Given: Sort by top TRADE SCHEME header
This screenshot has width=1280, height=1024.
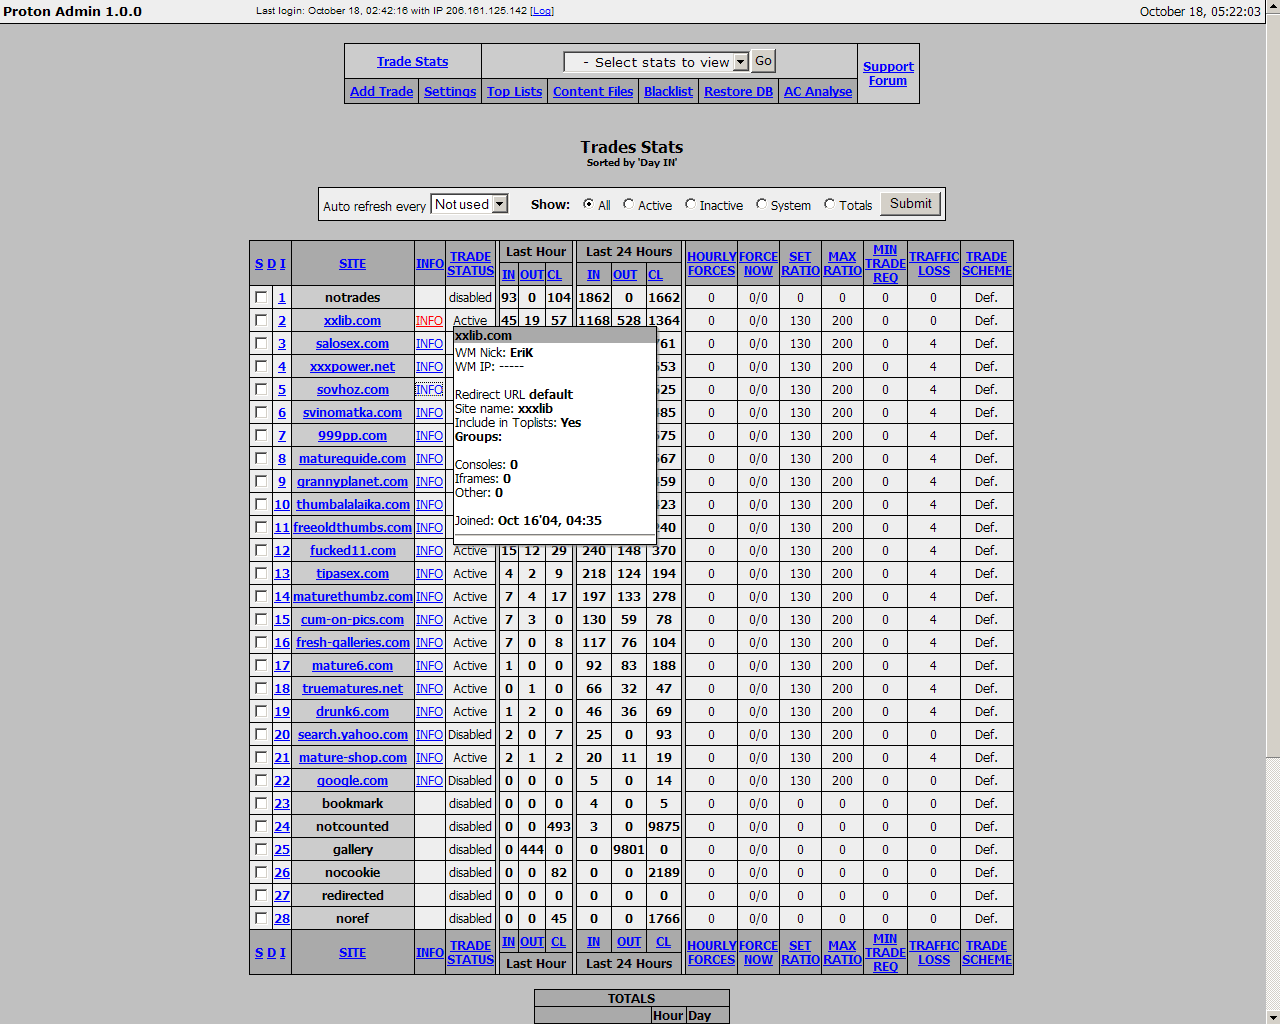Looking at the screenshot, I should coord(987,264).
